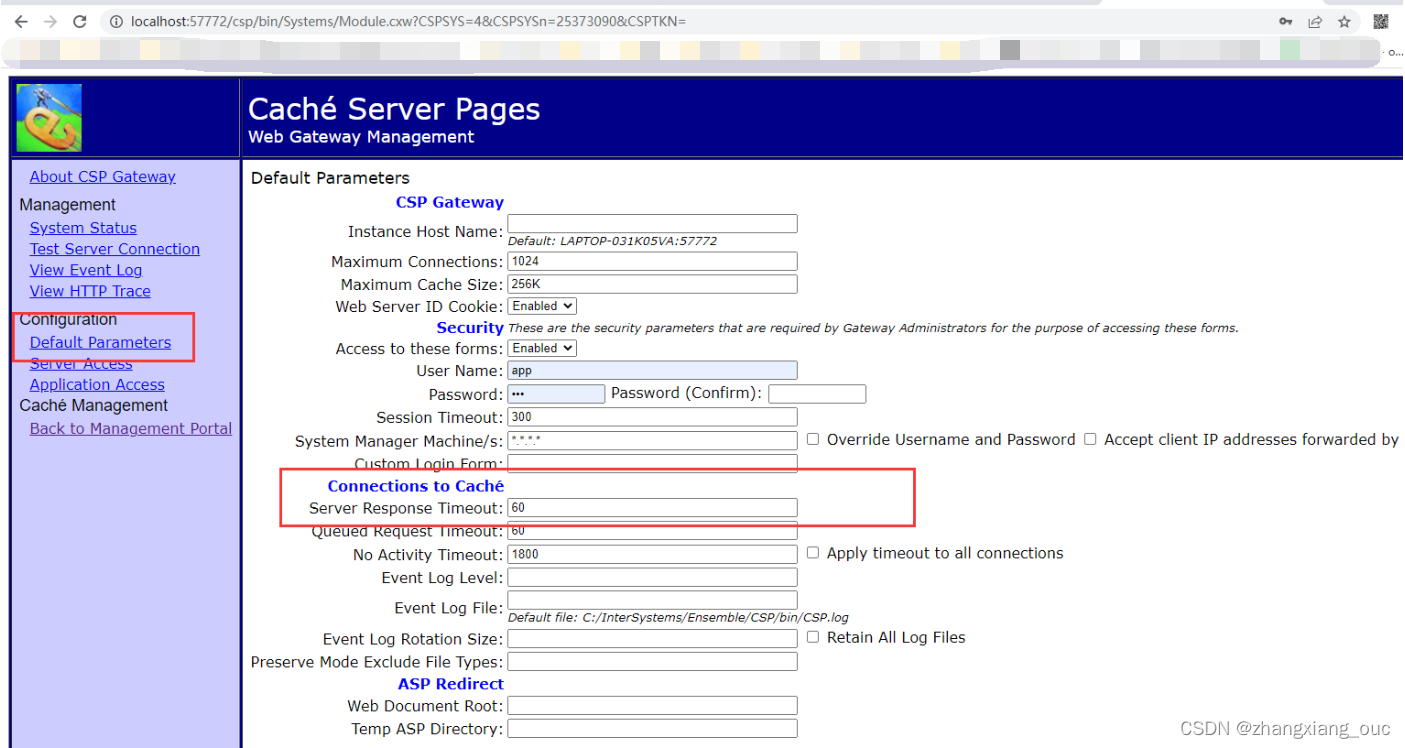1405x748 pixels.
Task: Click the Security section heading
Action: 470,327
